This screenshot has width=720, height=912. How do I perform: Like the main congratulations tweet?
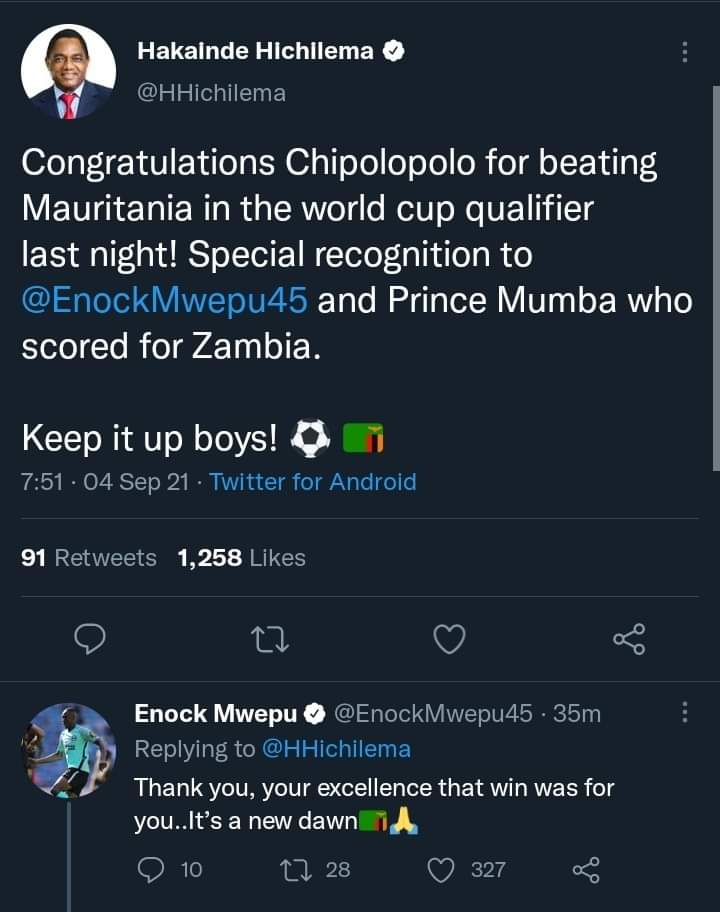[x=450, y=638]
